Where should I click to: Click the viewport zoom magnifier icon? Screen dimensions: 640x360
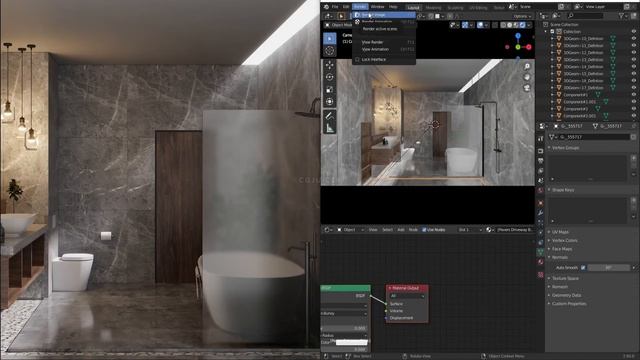click(527, 66)
